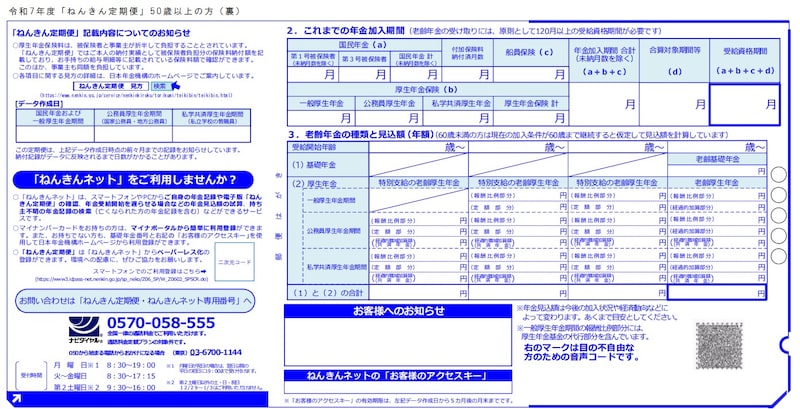Click the bold-bordered total 円 cell at bottom right

[717, 293]
